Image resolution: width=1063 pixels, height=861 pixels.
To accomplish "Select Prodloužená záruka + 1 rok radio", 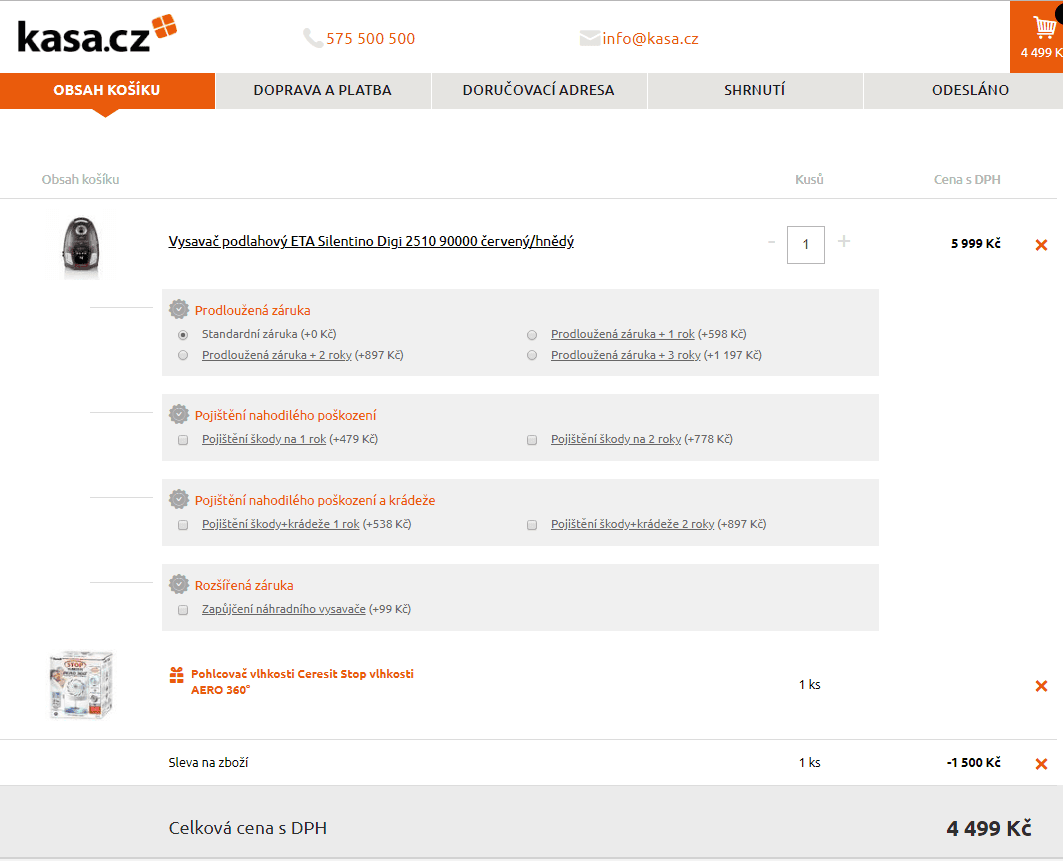I will point(532,335).
